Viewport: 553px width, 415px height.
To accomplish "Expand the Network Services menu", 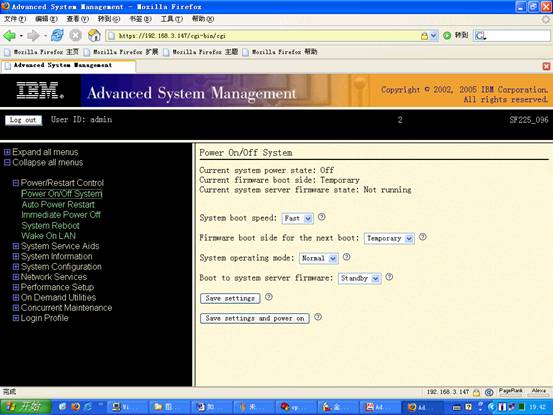I will click(x=16, y=277).
